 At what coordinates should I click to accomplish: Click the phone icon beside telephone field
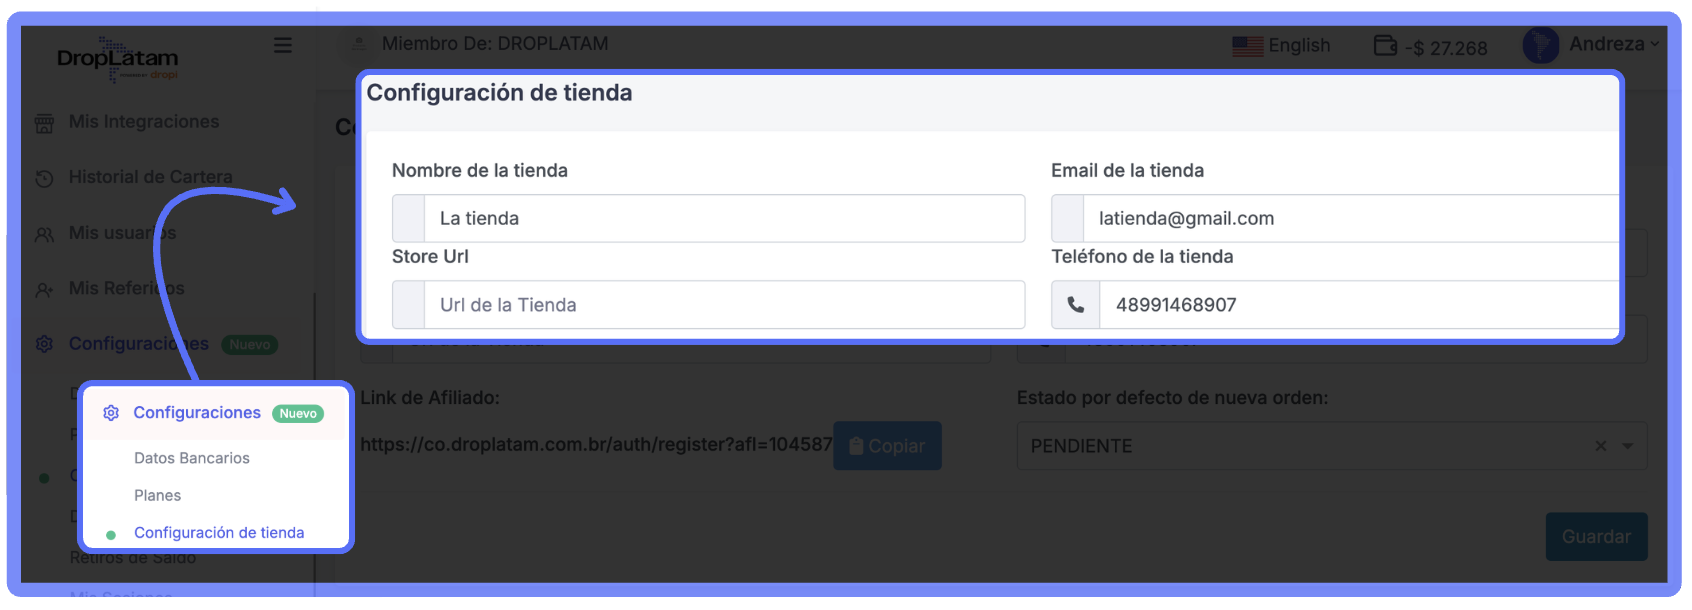pos(1076,305)
